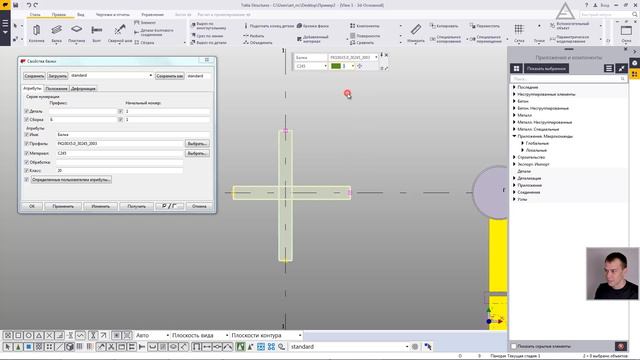Click the Копировать command
Screen dimensions: 640x360
(x=444, y=26)
